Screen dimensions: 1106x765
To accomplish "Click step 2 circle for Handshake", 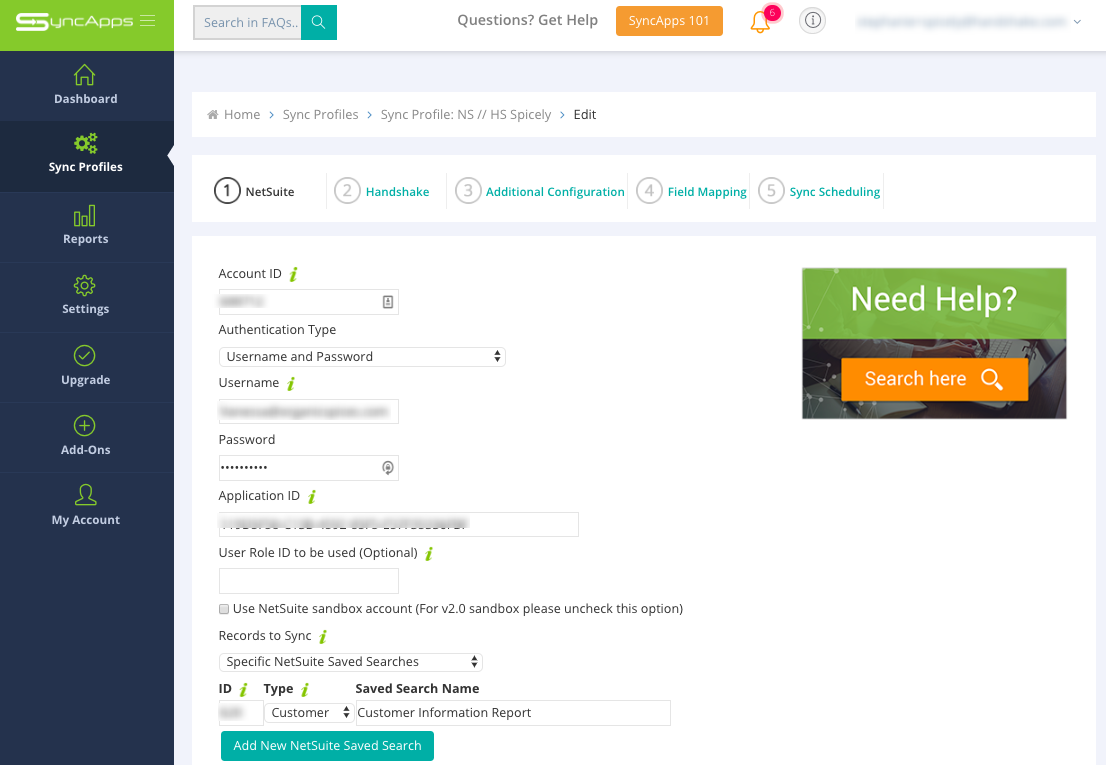I will click(347, 190).
